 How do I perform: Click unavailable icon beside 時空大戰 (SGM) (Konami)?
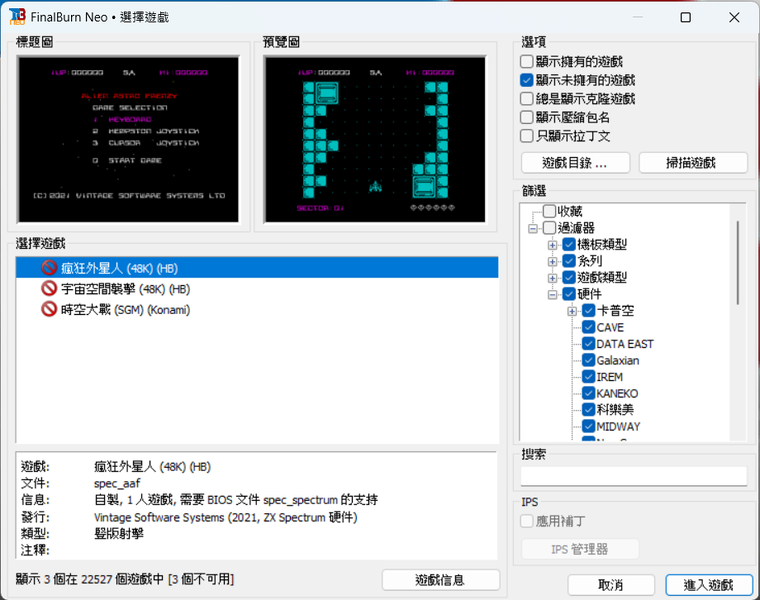click(x=49, y=309)
